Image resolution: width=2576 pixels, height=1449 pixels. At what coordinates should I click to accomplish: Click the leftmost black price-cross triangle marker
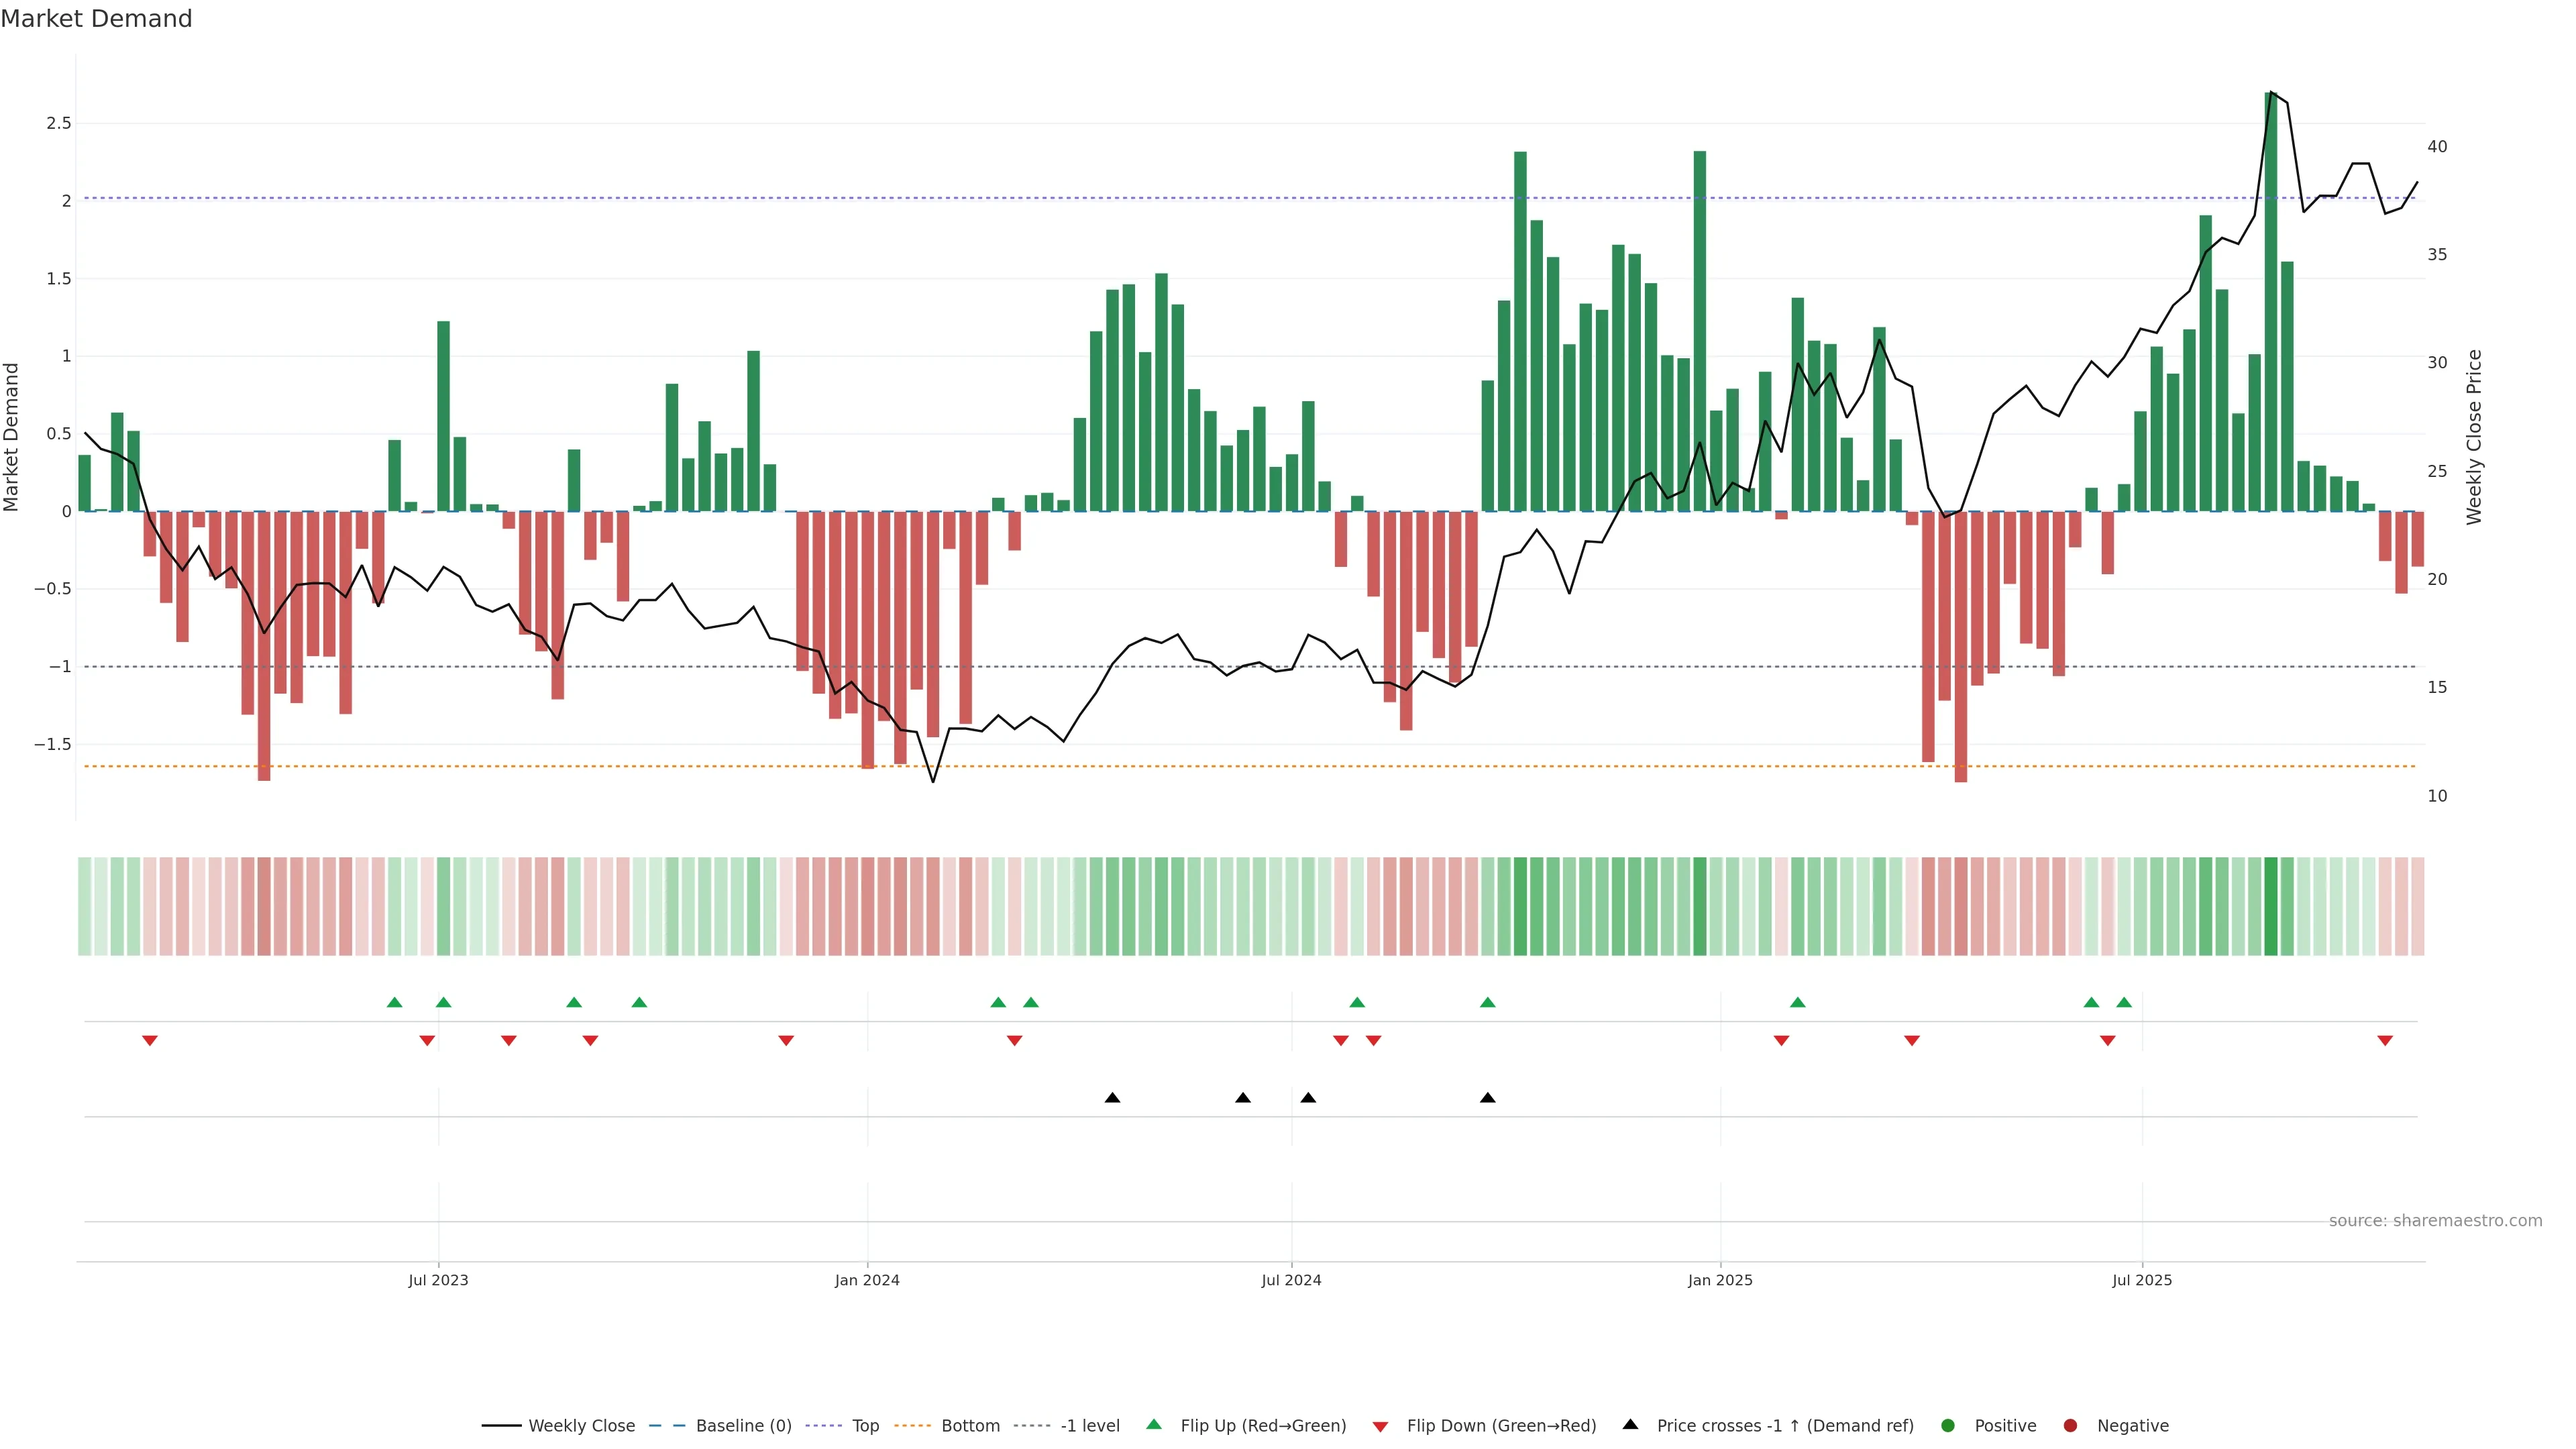pyautogui.click(x=1112, y=1097)
